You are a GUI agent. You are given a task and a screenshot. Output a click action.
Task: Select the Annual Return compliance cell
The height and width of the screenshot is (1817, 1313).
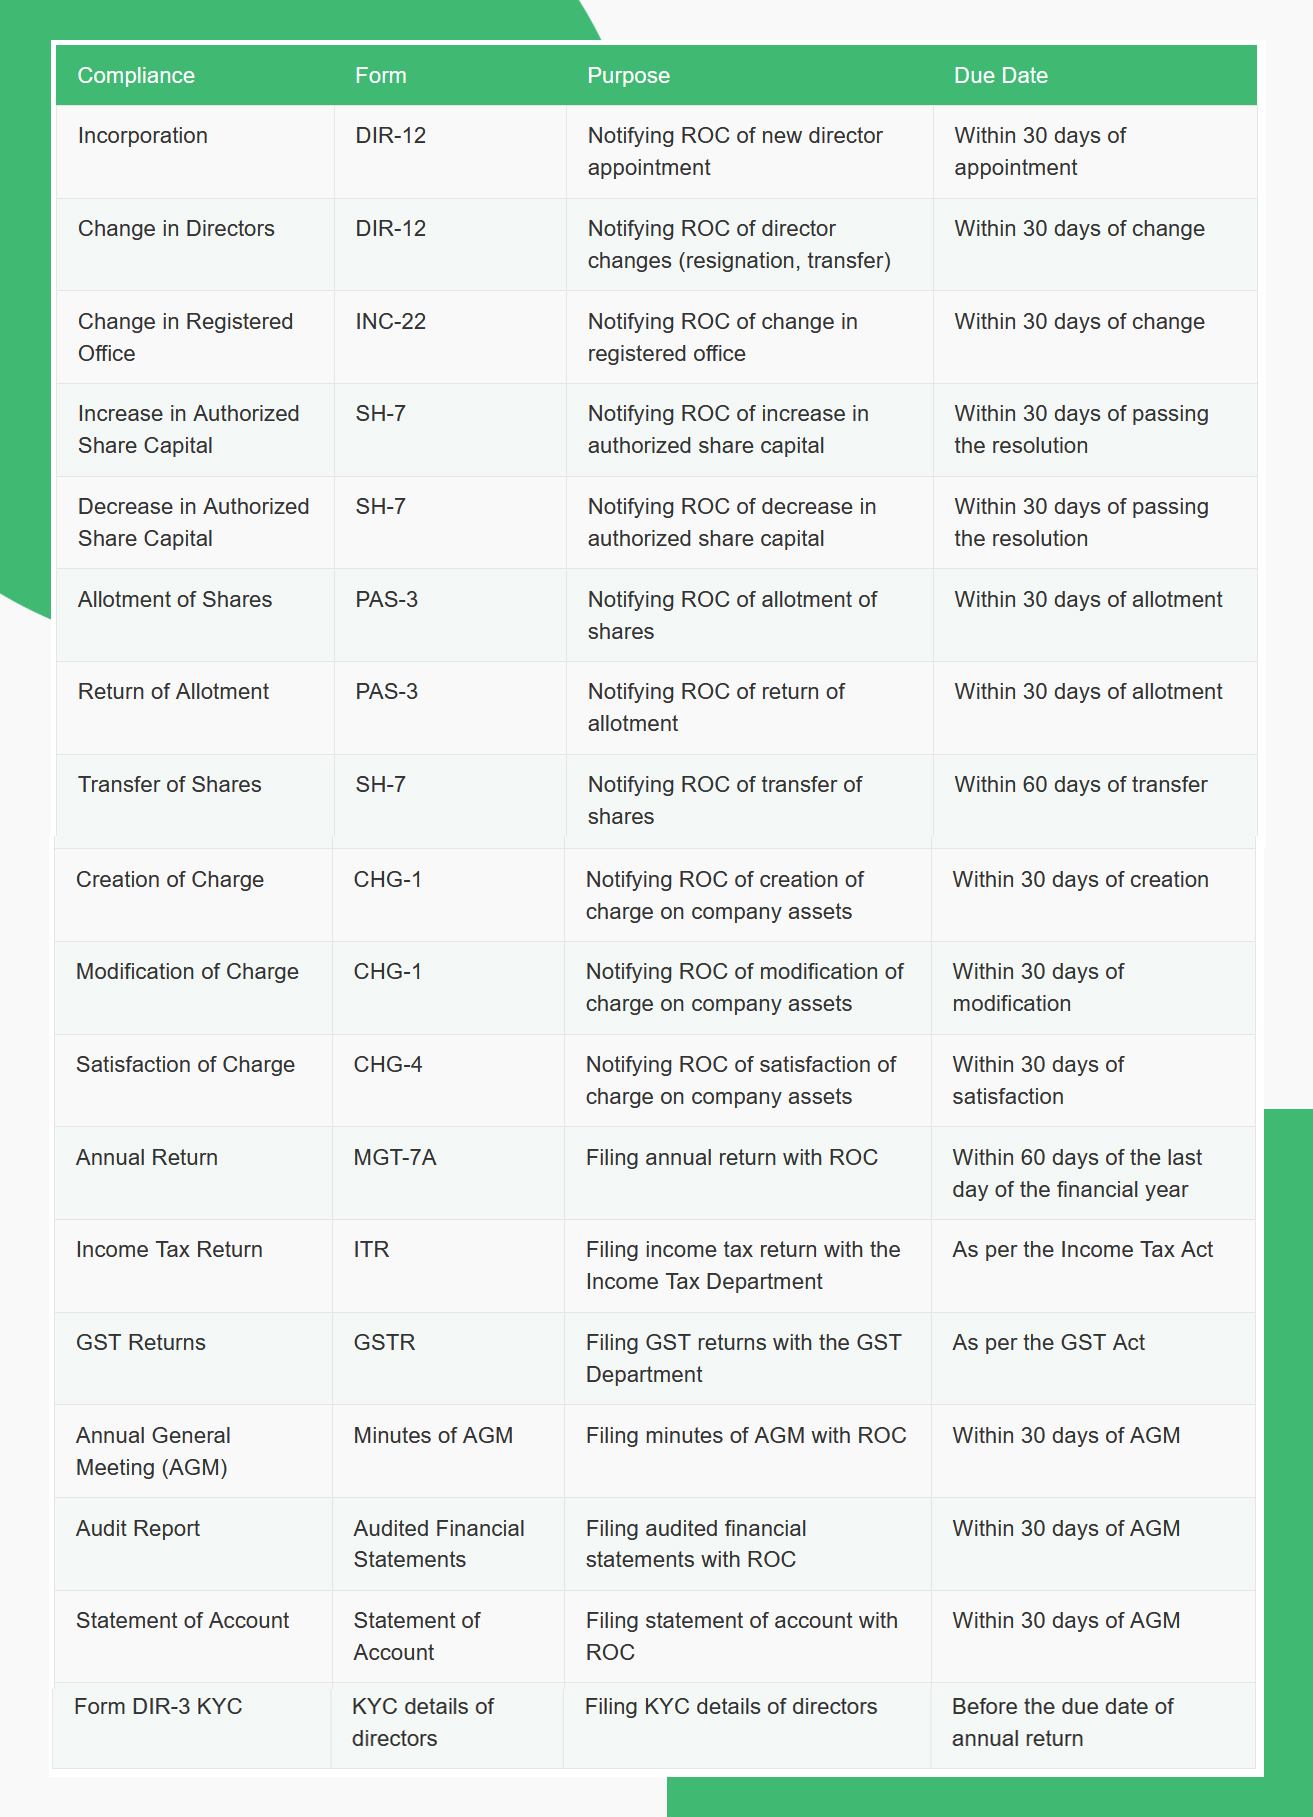147,1158
